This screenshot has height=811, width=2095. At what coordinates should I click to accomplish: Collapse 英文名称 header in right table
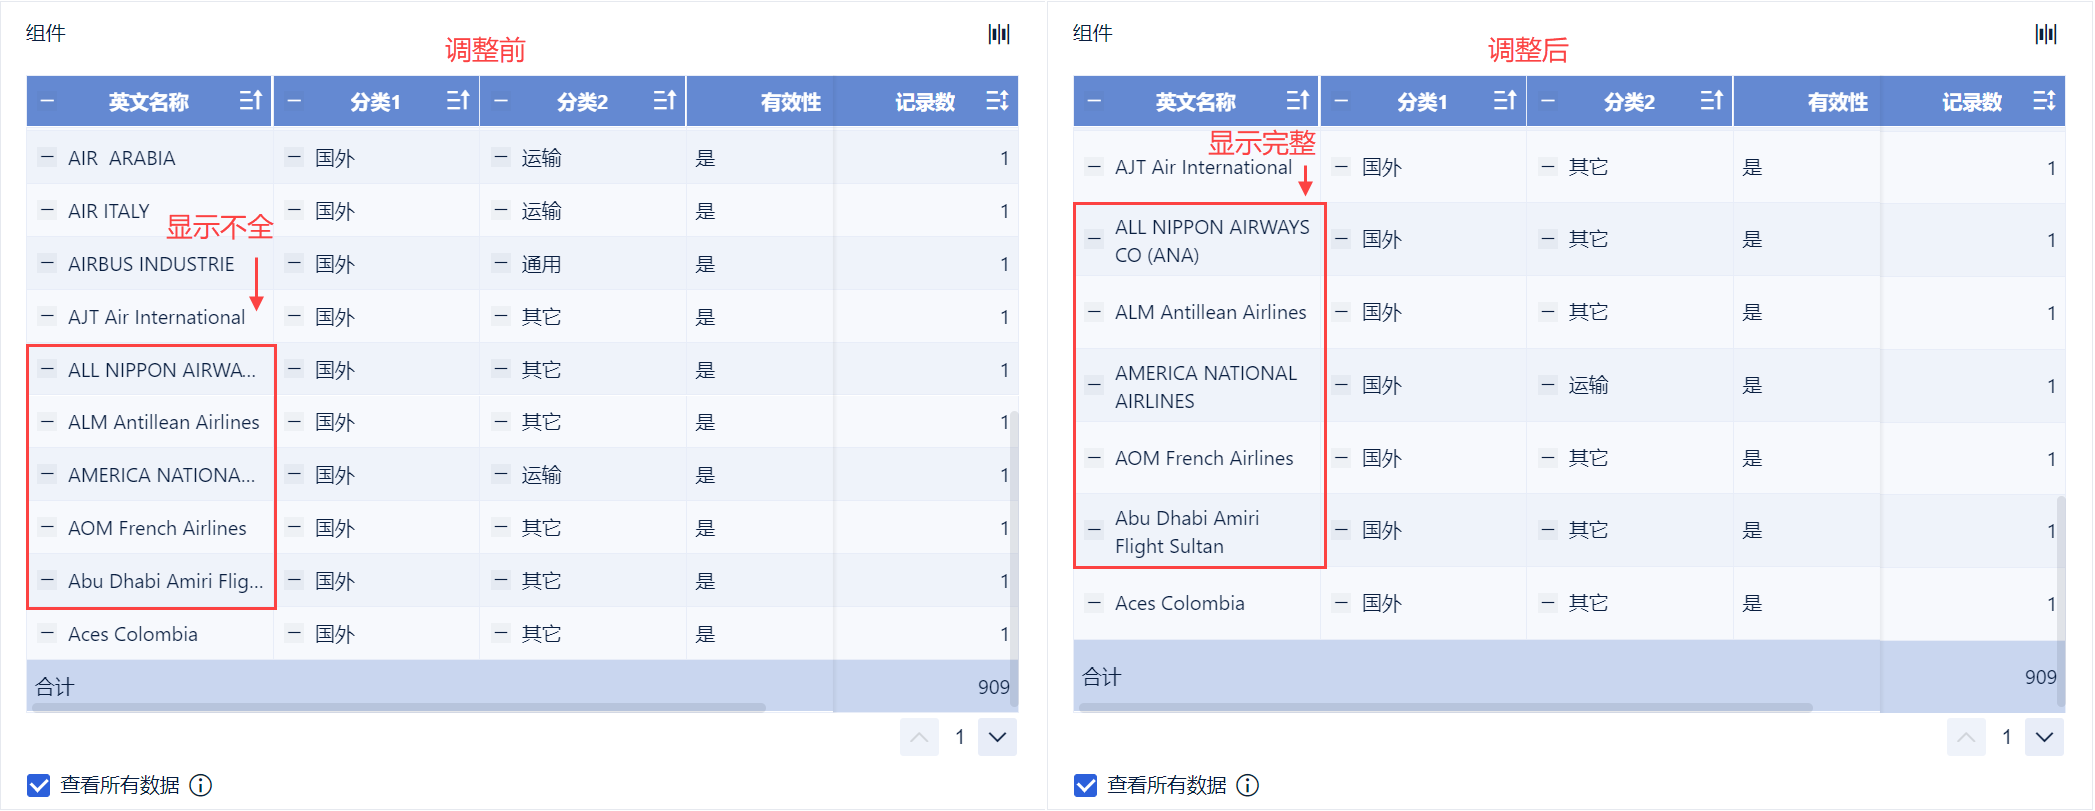pos(1094,101)
